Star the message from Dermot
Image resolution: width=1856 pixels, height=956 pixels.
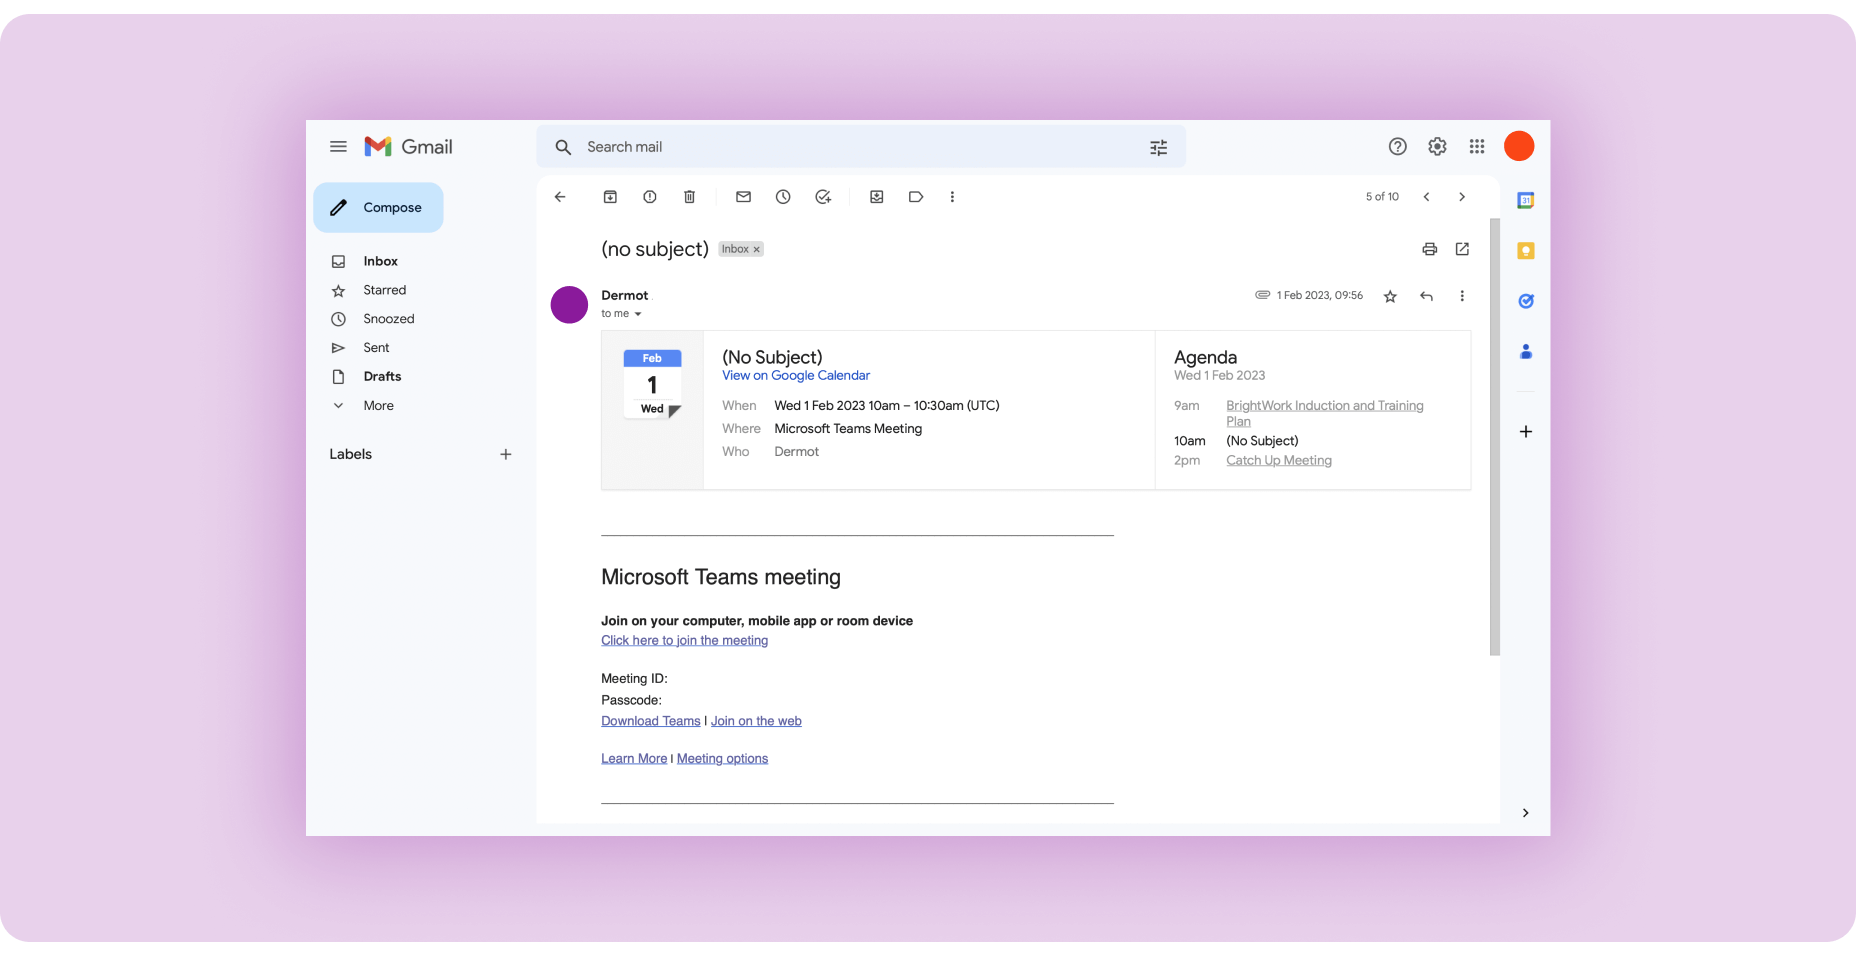click(1390, 296)
